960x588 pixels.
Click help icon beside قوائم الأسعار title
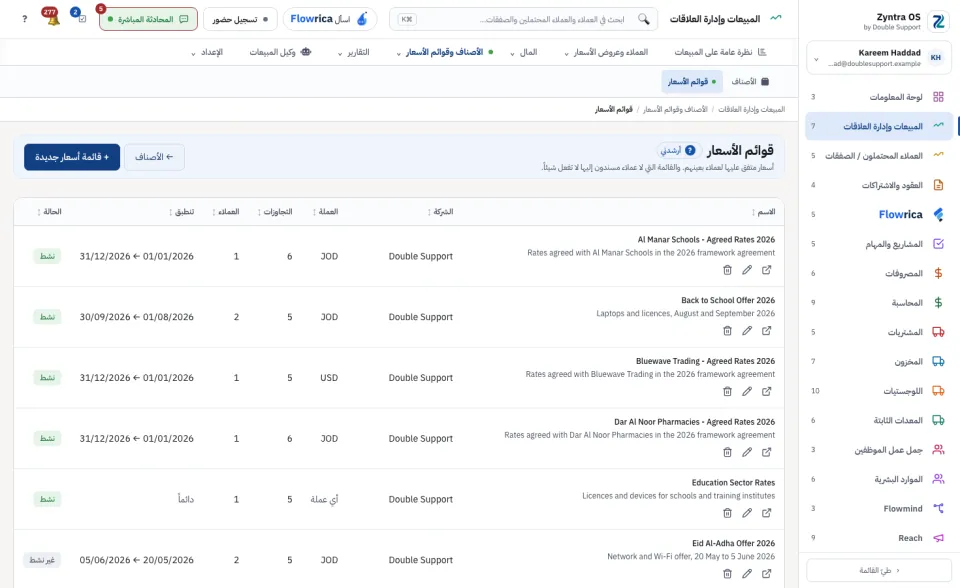pos(690,150)
